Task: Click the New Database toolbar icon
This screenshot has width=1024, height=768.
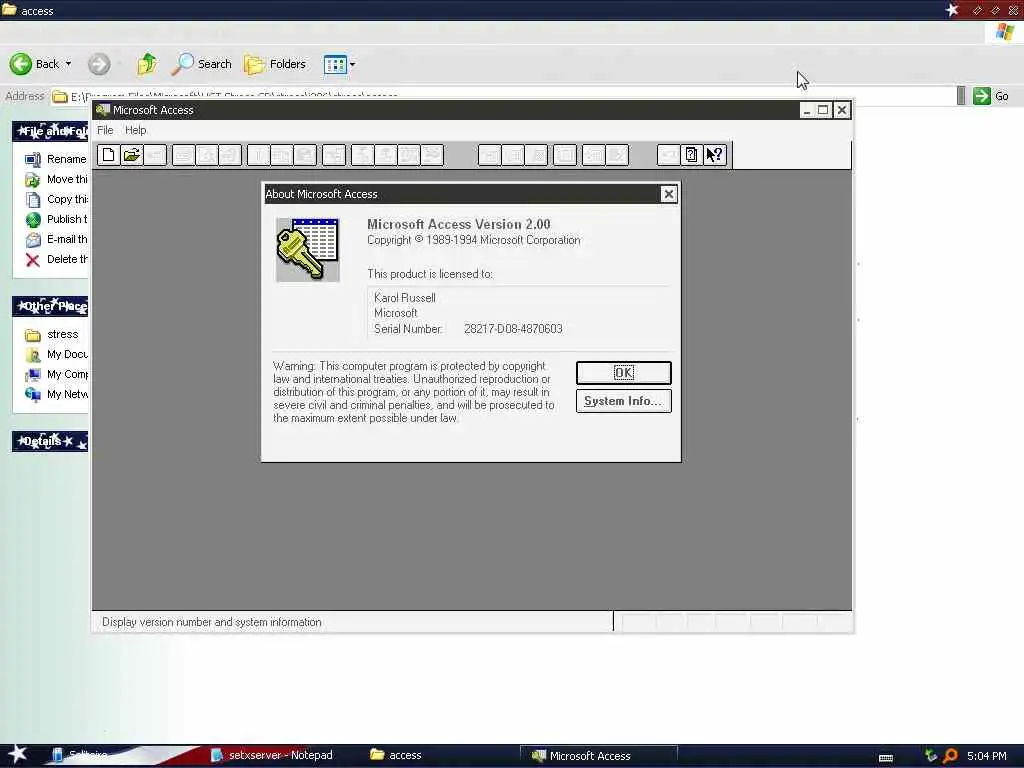Action: 108,155
